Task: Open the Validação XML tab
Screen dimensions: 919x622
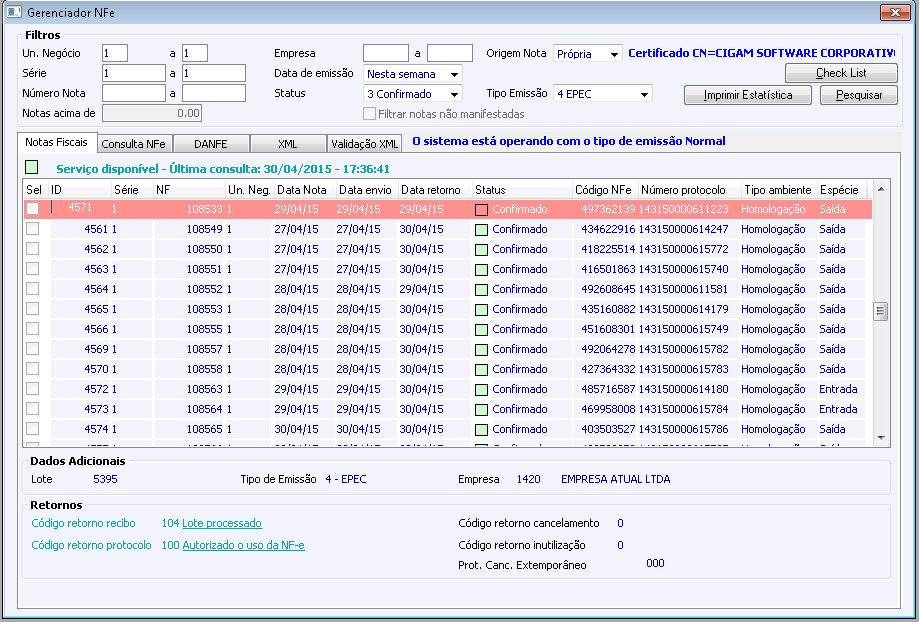Action: (365, 144)
